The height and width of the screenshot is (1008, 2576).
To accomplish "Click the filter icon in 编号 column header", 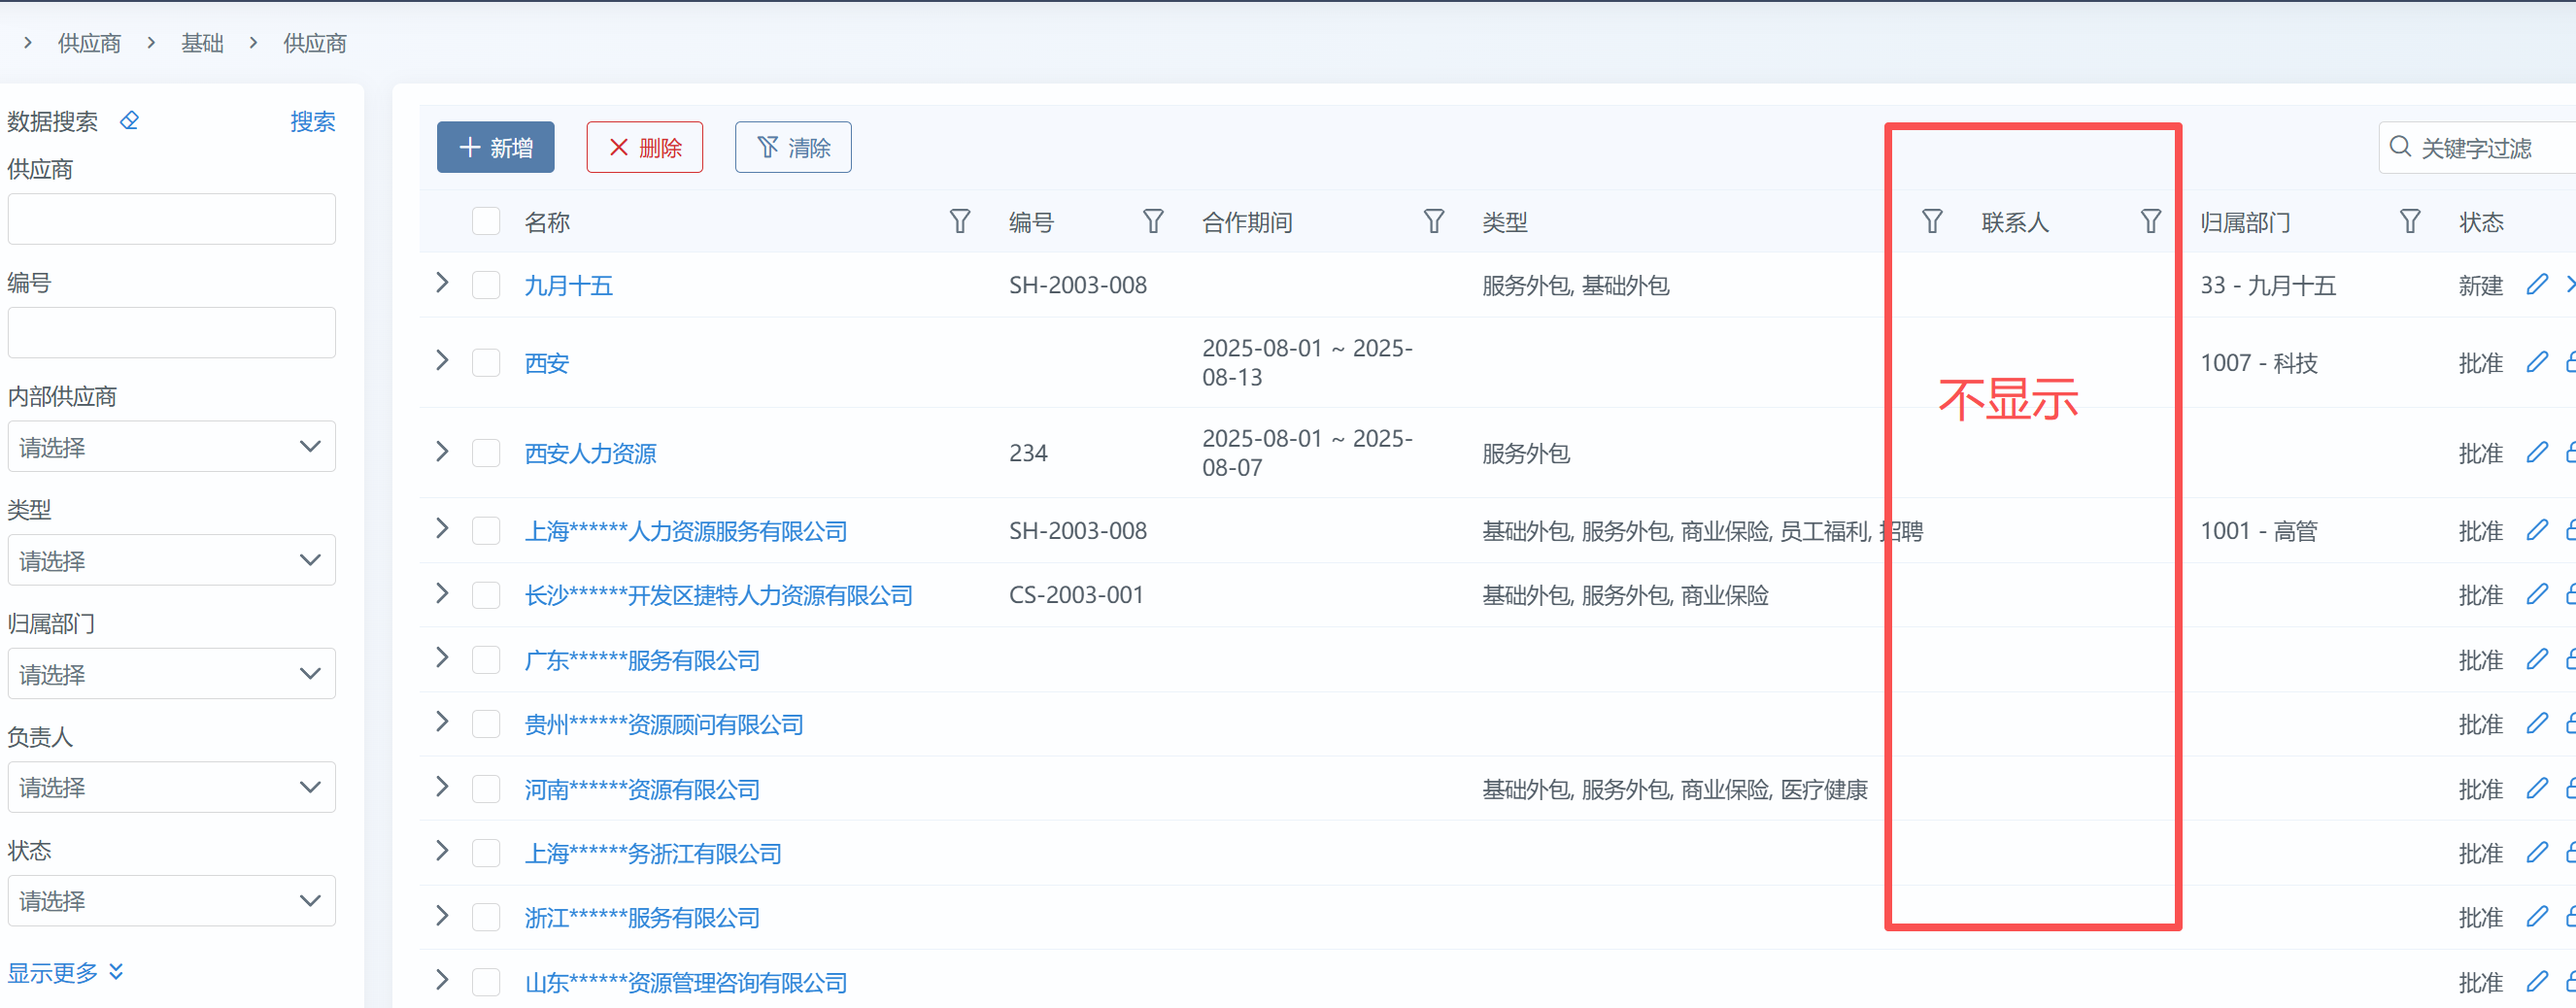I will click(x=1152, y=221).
